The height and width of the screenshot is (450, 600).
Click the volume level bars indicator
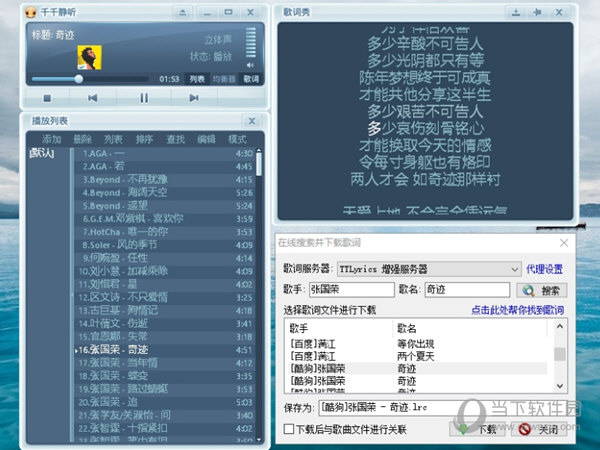[x=251, y=43]
